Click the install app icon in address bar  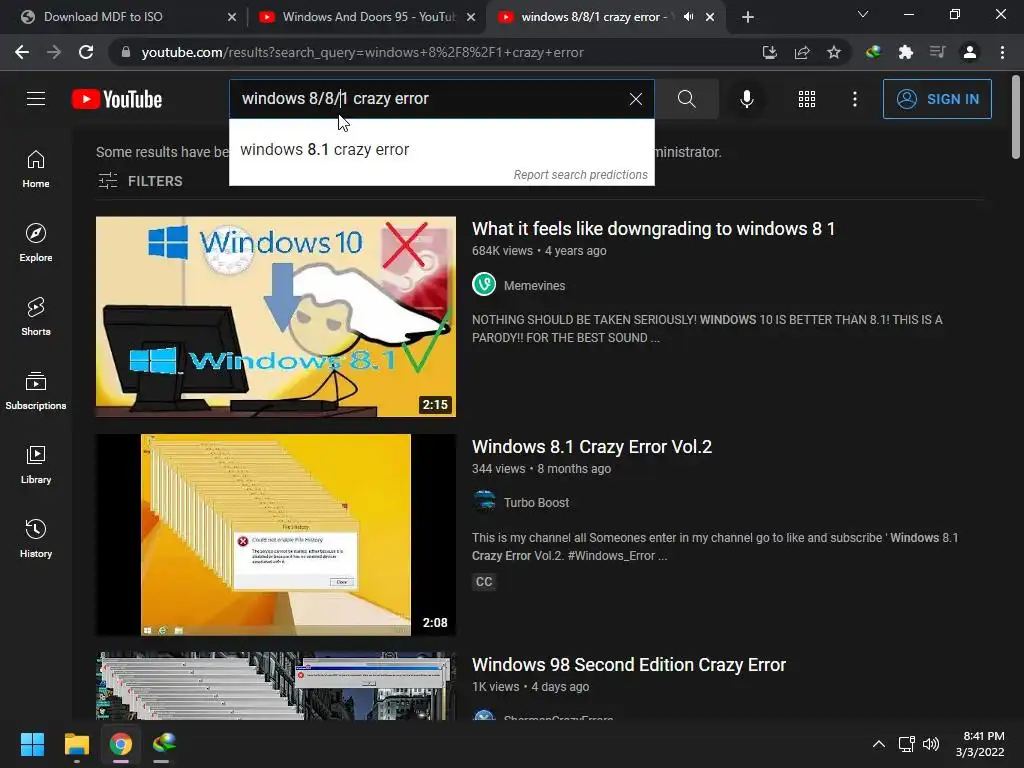tap(770, 52)
